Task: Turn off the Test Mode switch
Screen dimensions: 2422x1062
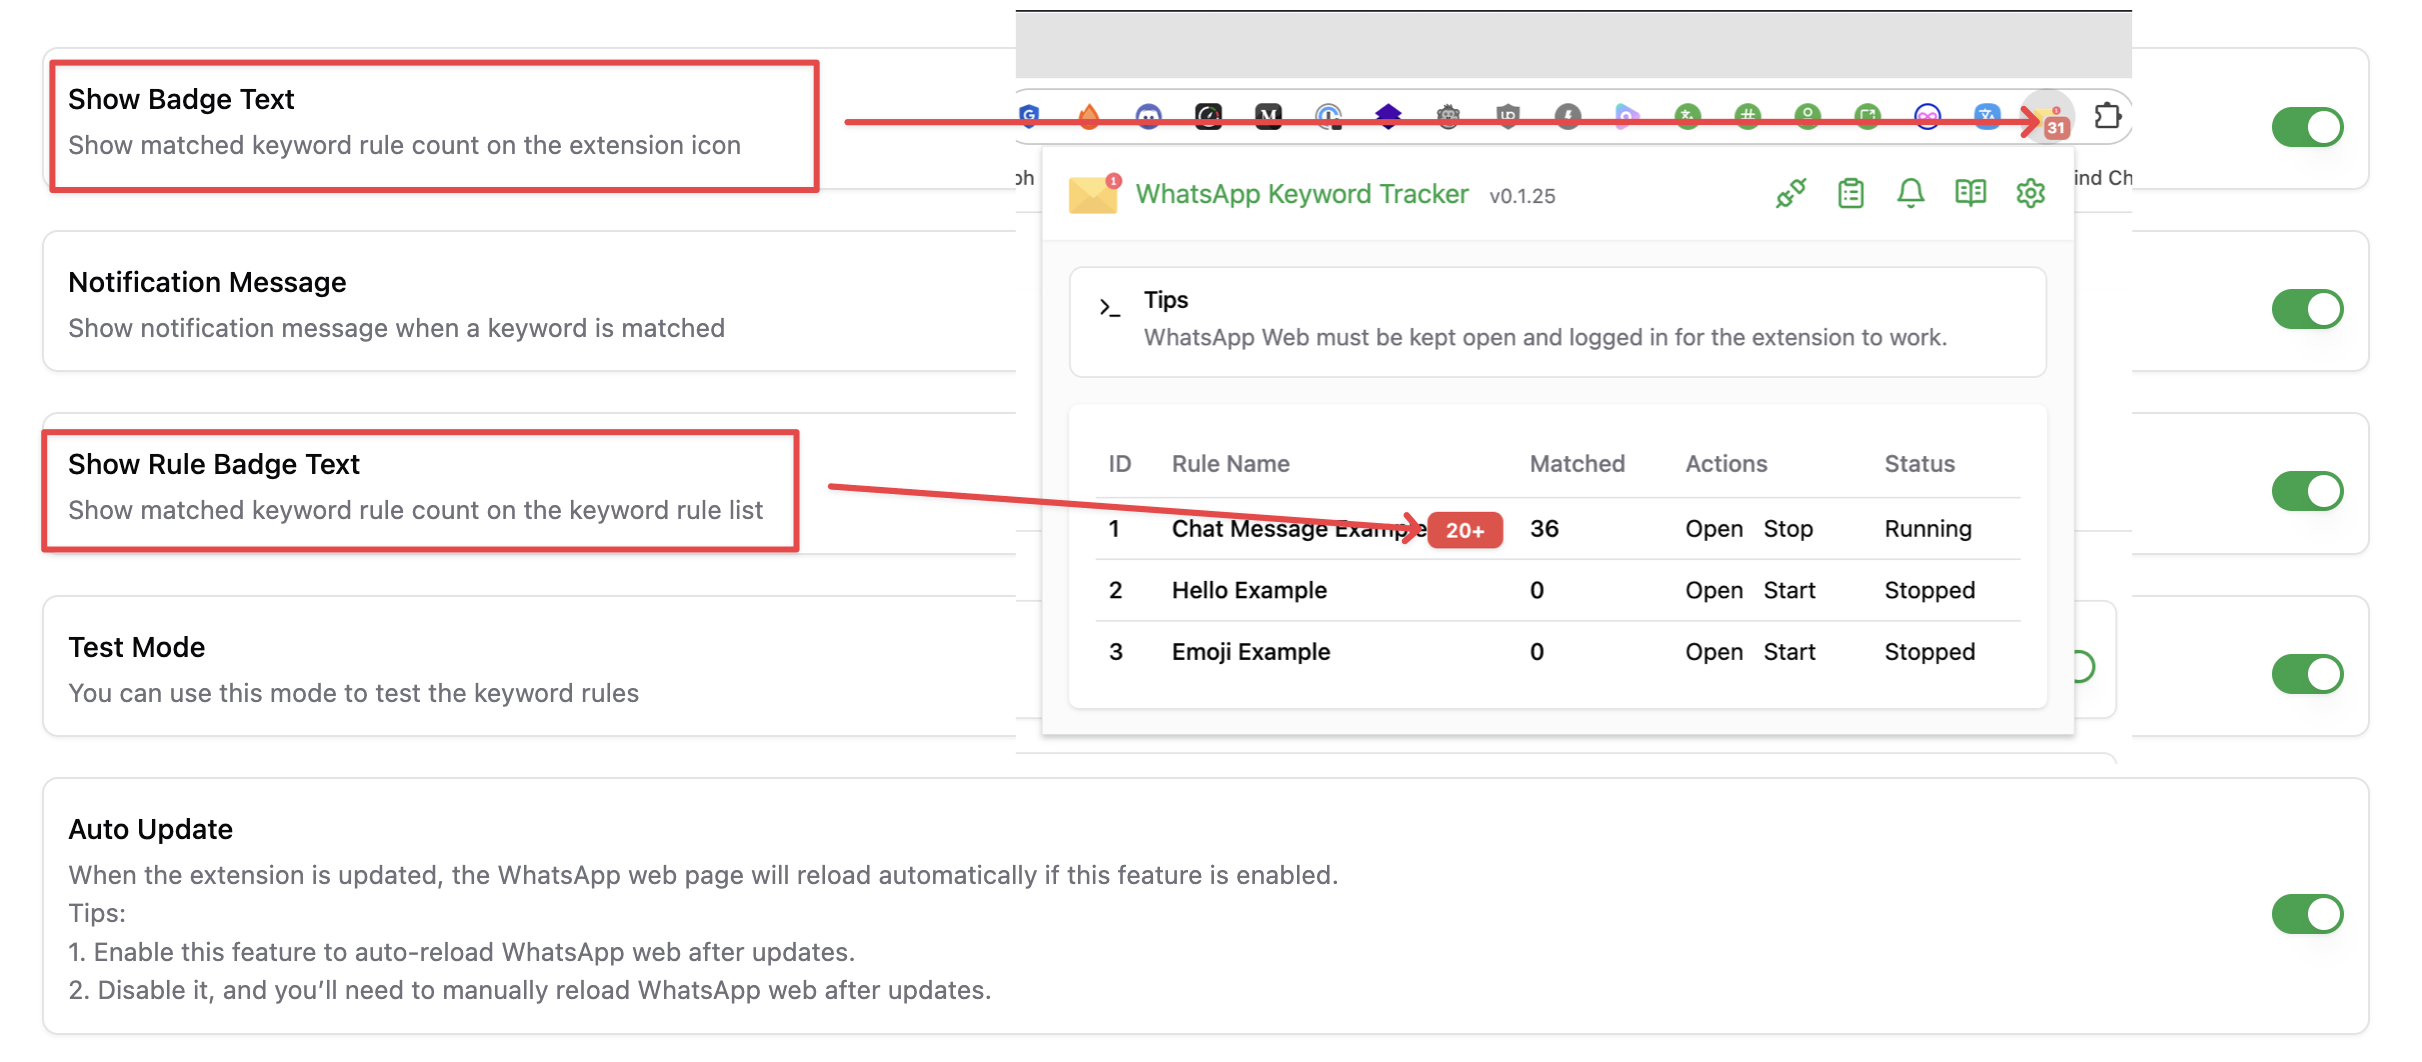Action: (2307, 674)
